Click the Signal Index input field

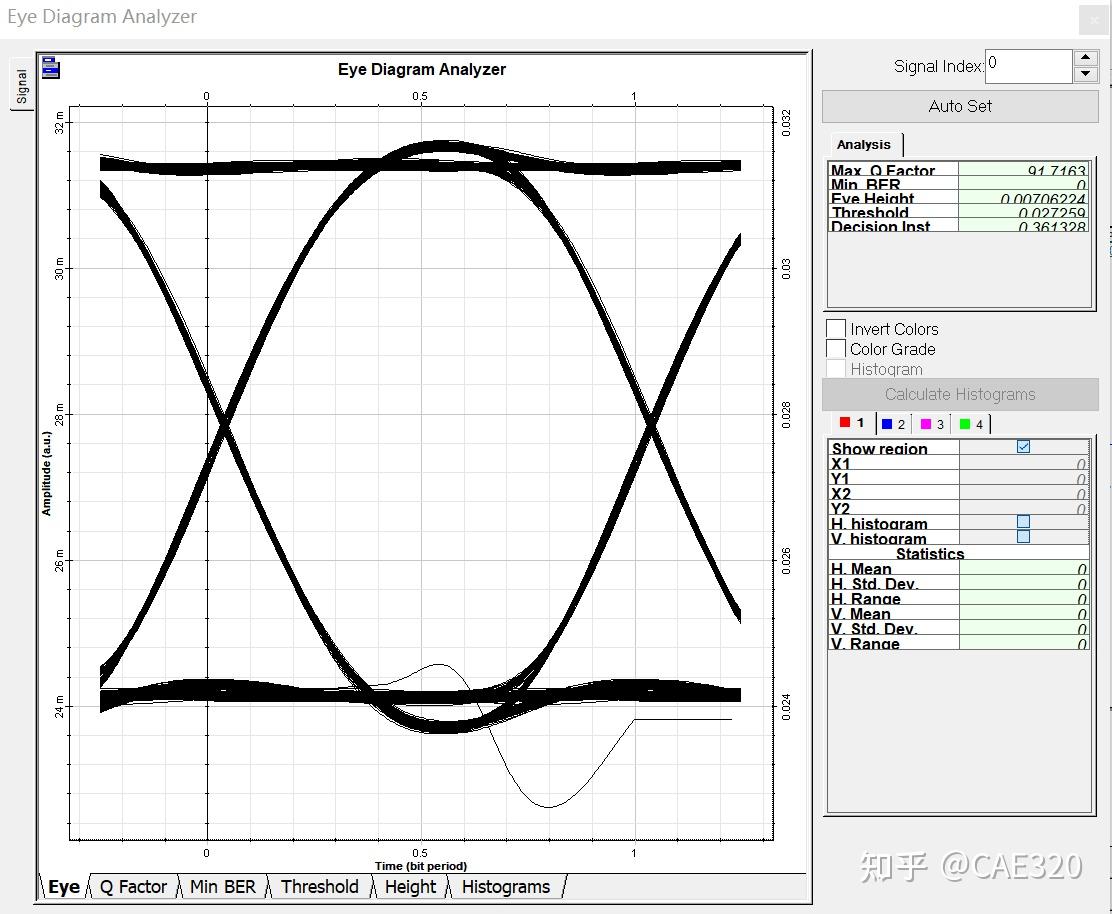(1028, 66)
